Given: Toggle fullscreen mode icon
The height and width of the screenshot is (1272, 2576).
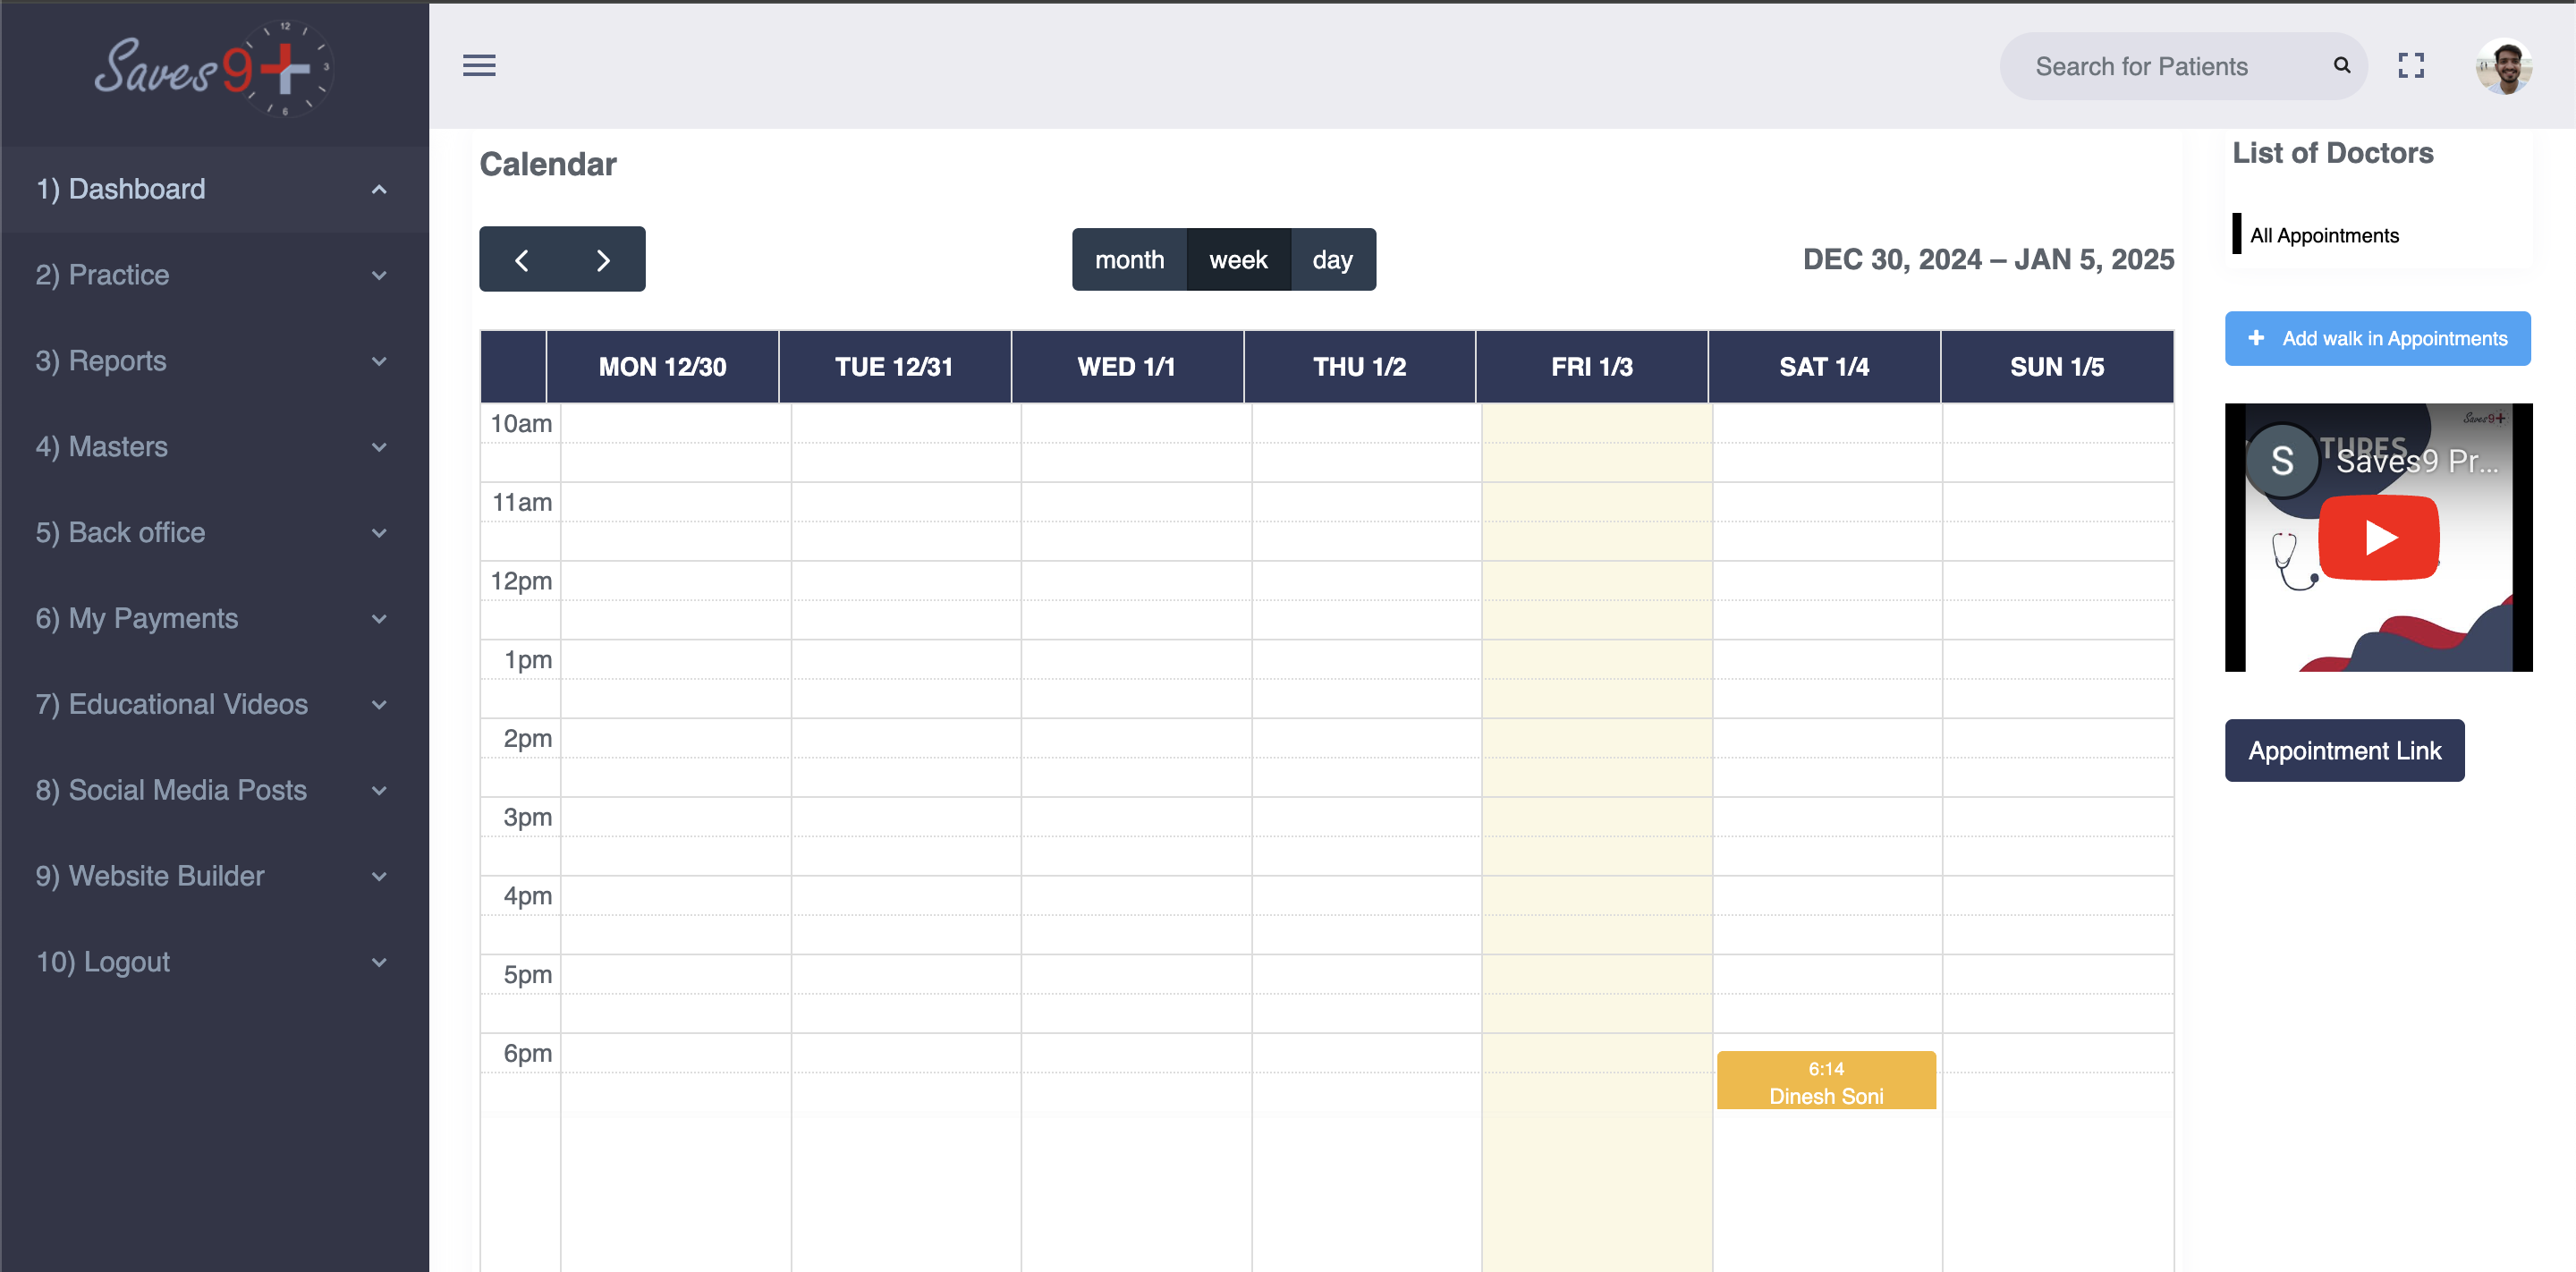Looking at the screenshot, I should (2411, 66).
